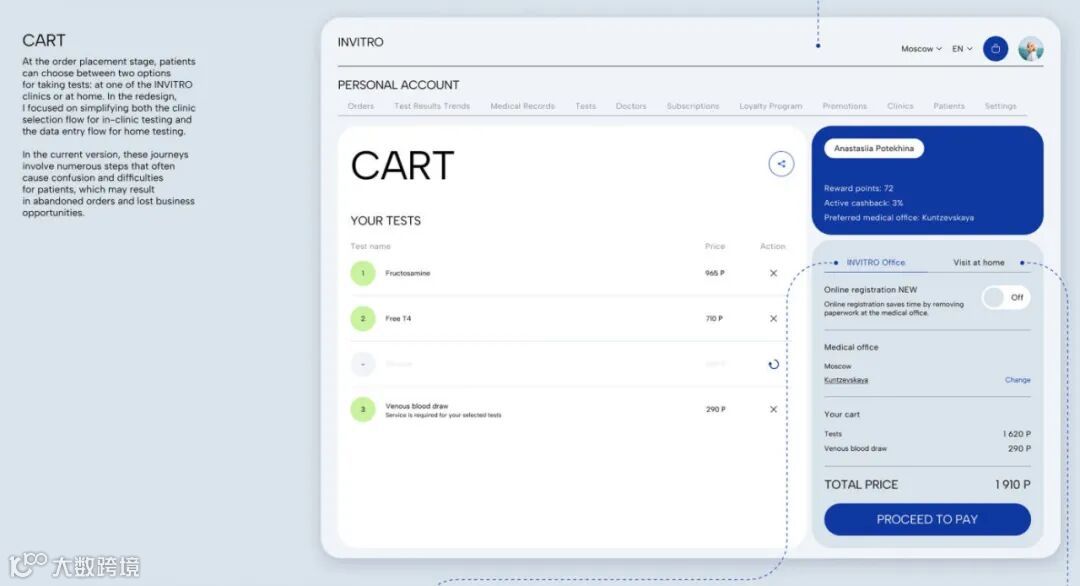
Task: Switch to the Orders tab
Action: [x=361, y=106]
